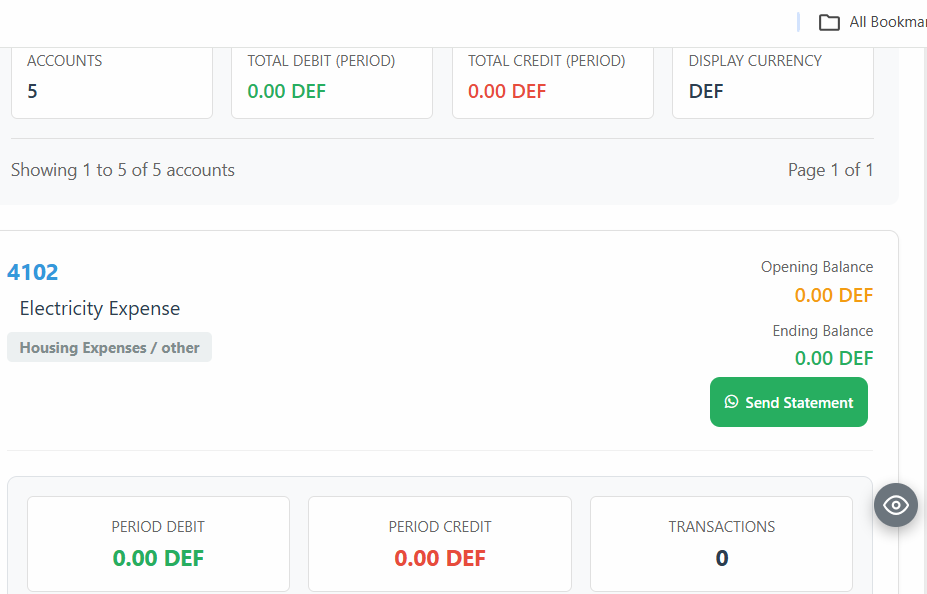Click the All Bookmarks folder icon

tap(829, 22)
